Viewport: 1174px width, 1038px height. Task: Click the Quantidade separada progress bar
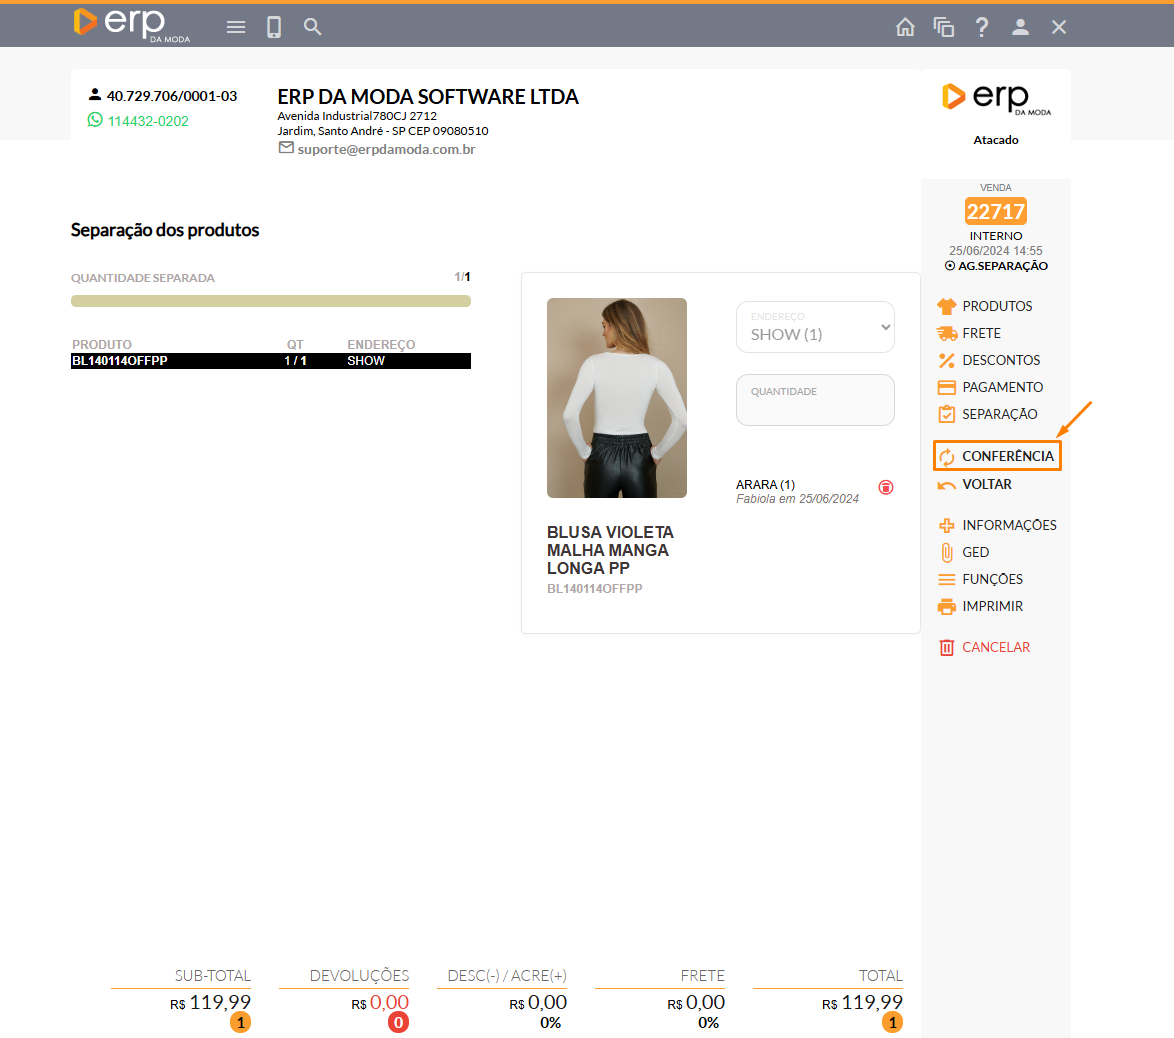270,301
